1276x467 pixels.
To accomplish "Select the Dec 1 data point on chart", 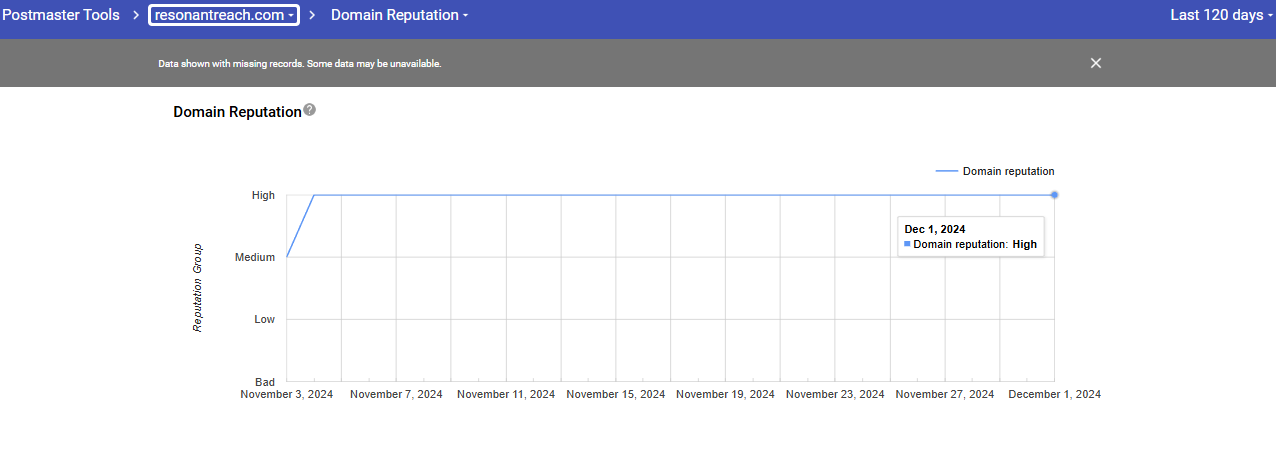I will tap(1054, 195).
